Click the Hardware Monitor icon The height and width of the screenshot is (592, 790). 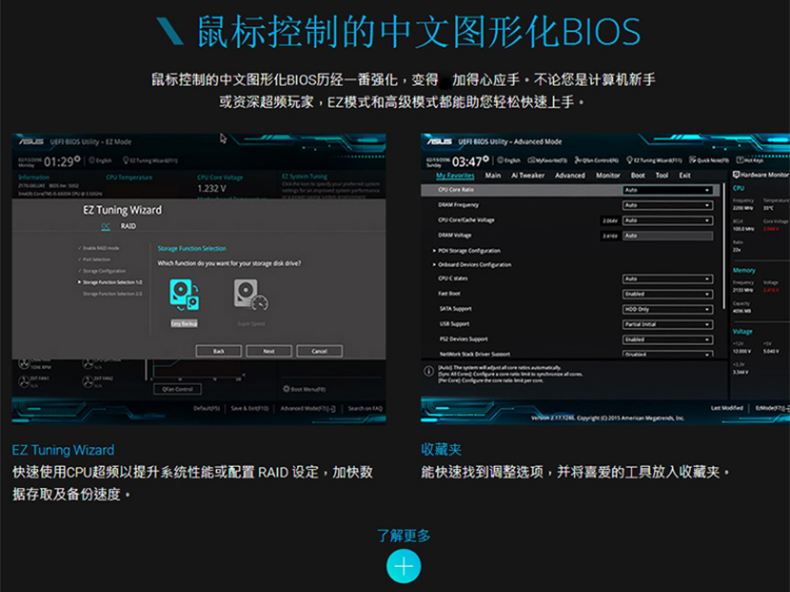[736, 175]
